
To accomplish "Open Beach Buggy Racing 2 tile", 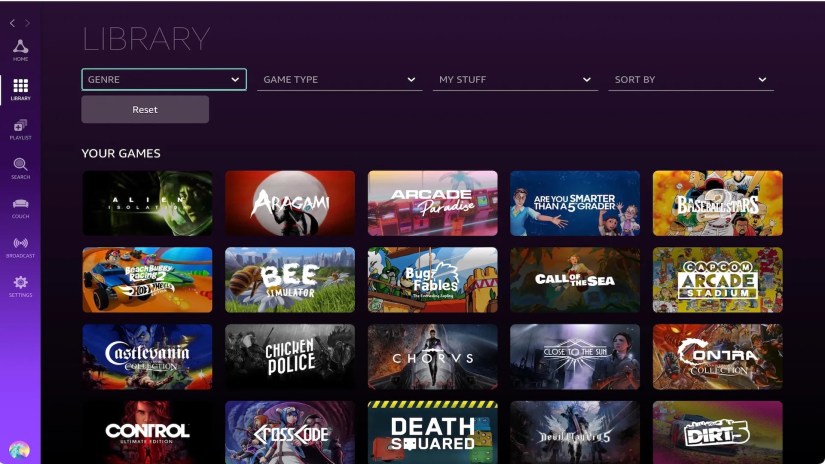I will coord(147,280).
